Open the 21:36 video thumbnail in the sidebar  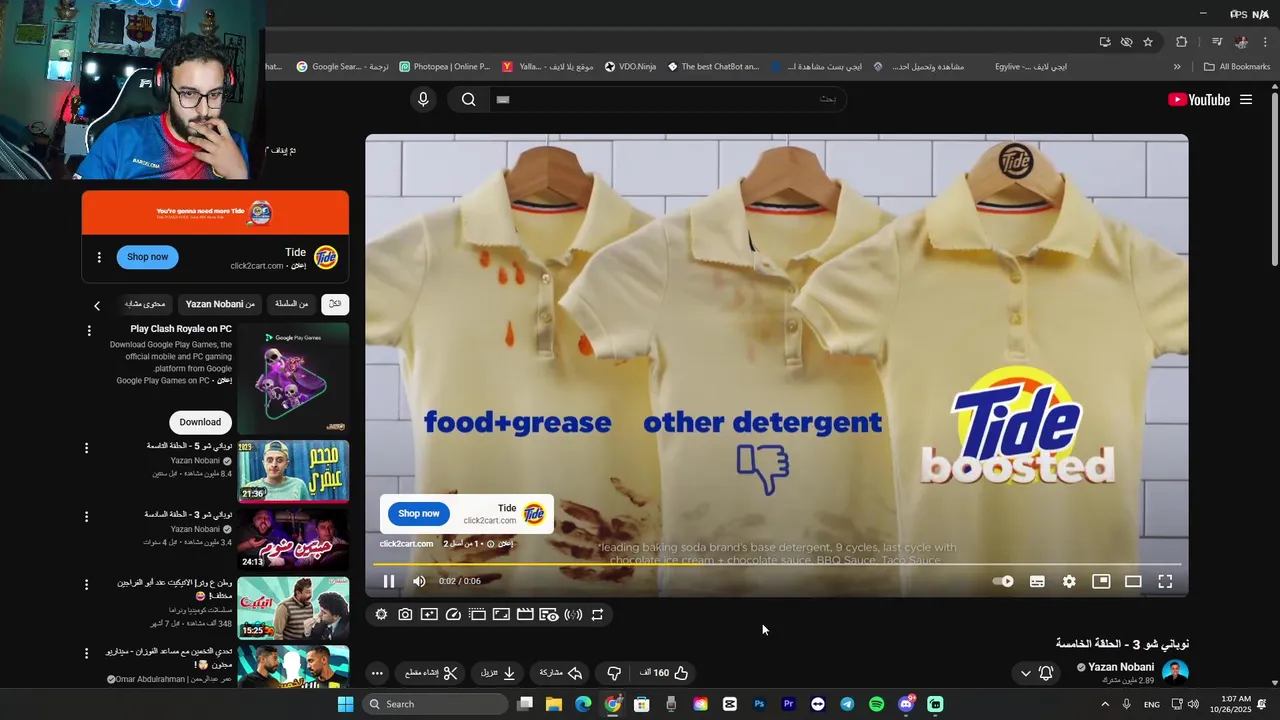[293, 471]
